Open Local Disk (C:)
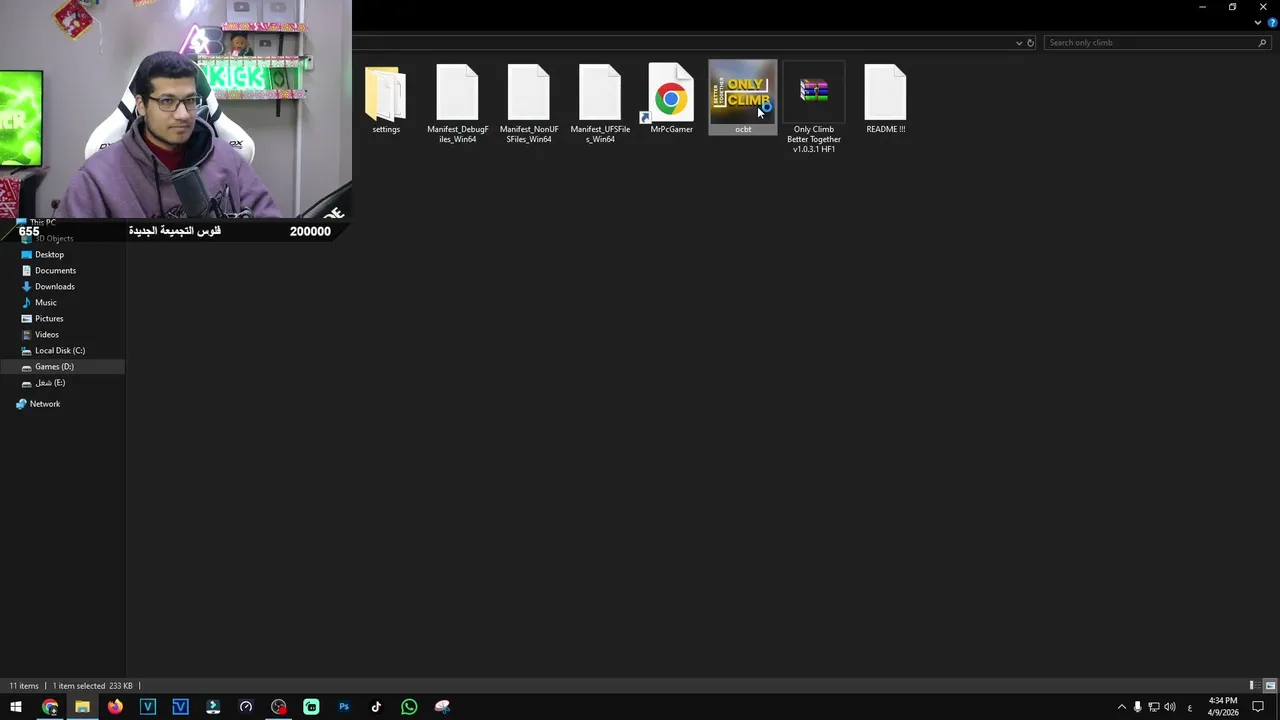1280x720 pixels. (59, 350)
